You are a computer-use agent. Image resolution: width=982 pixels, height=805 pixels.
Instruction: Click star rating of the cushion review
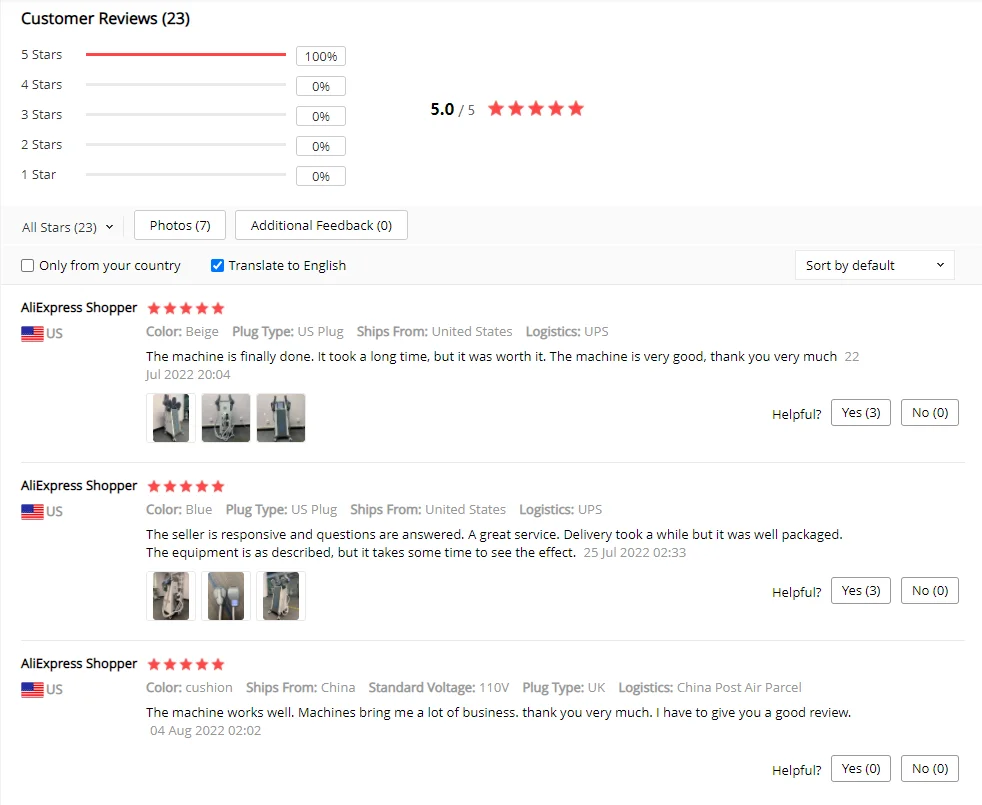[x=186, y=664]
